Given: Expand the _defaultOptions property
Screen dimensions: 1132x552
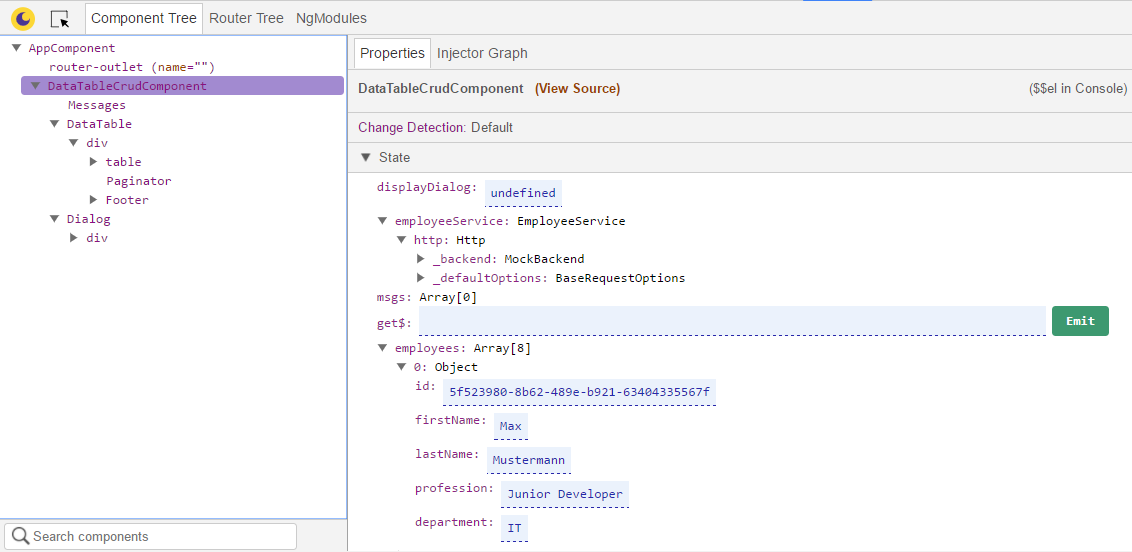Looking at the screenshot, I should click(x=421, y=278).
